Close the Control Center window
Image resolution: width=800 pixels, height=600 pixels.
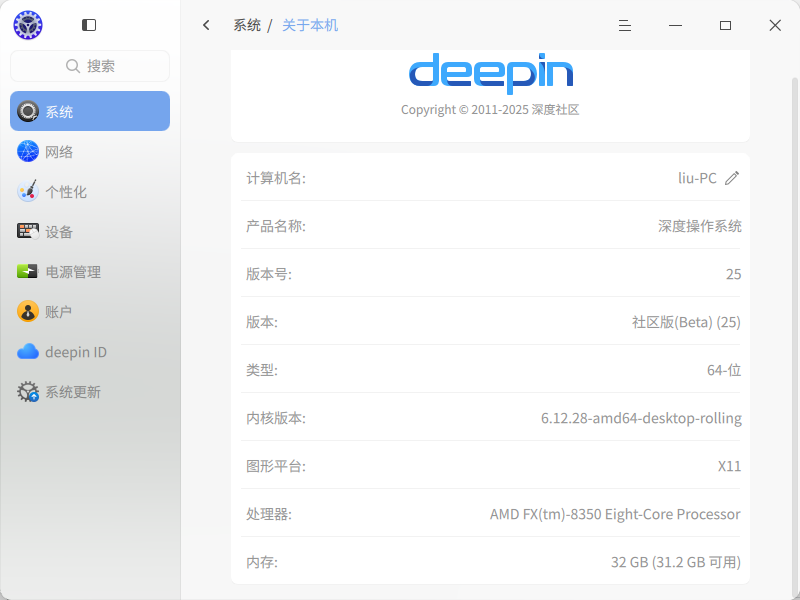tap(775, 25)
